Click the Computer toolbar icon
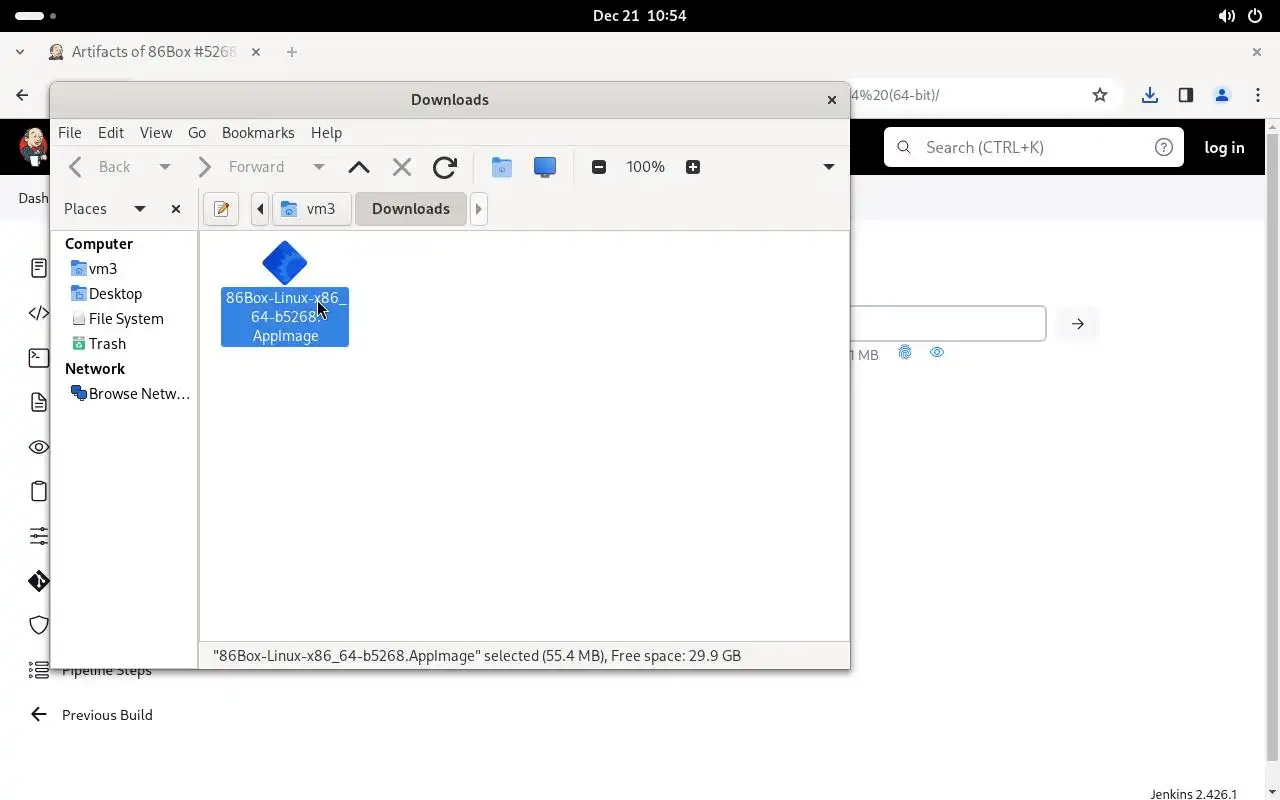Screen dimensions: 1280x800 pyautogui.click(x=545, y=167)
